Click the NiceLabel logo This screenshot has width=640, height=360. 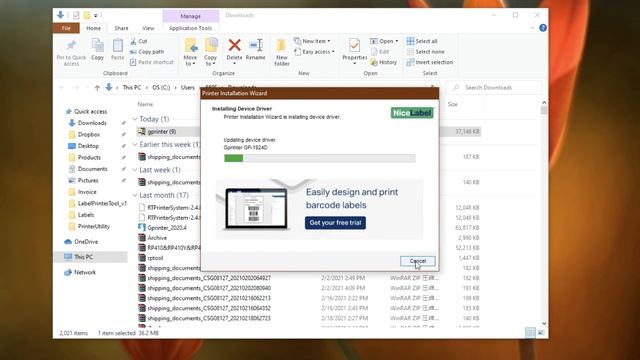(412, 113)
